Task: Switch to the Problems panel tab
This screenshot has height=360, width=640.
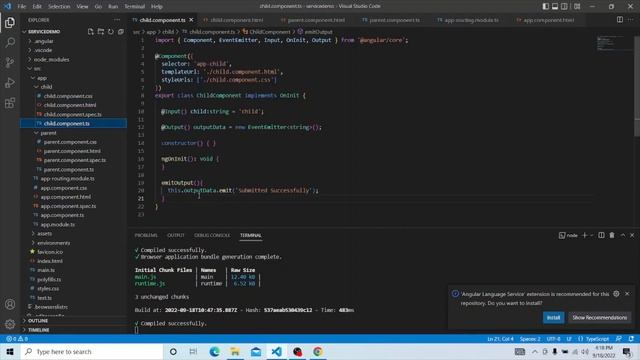Action: pos(146,235)
